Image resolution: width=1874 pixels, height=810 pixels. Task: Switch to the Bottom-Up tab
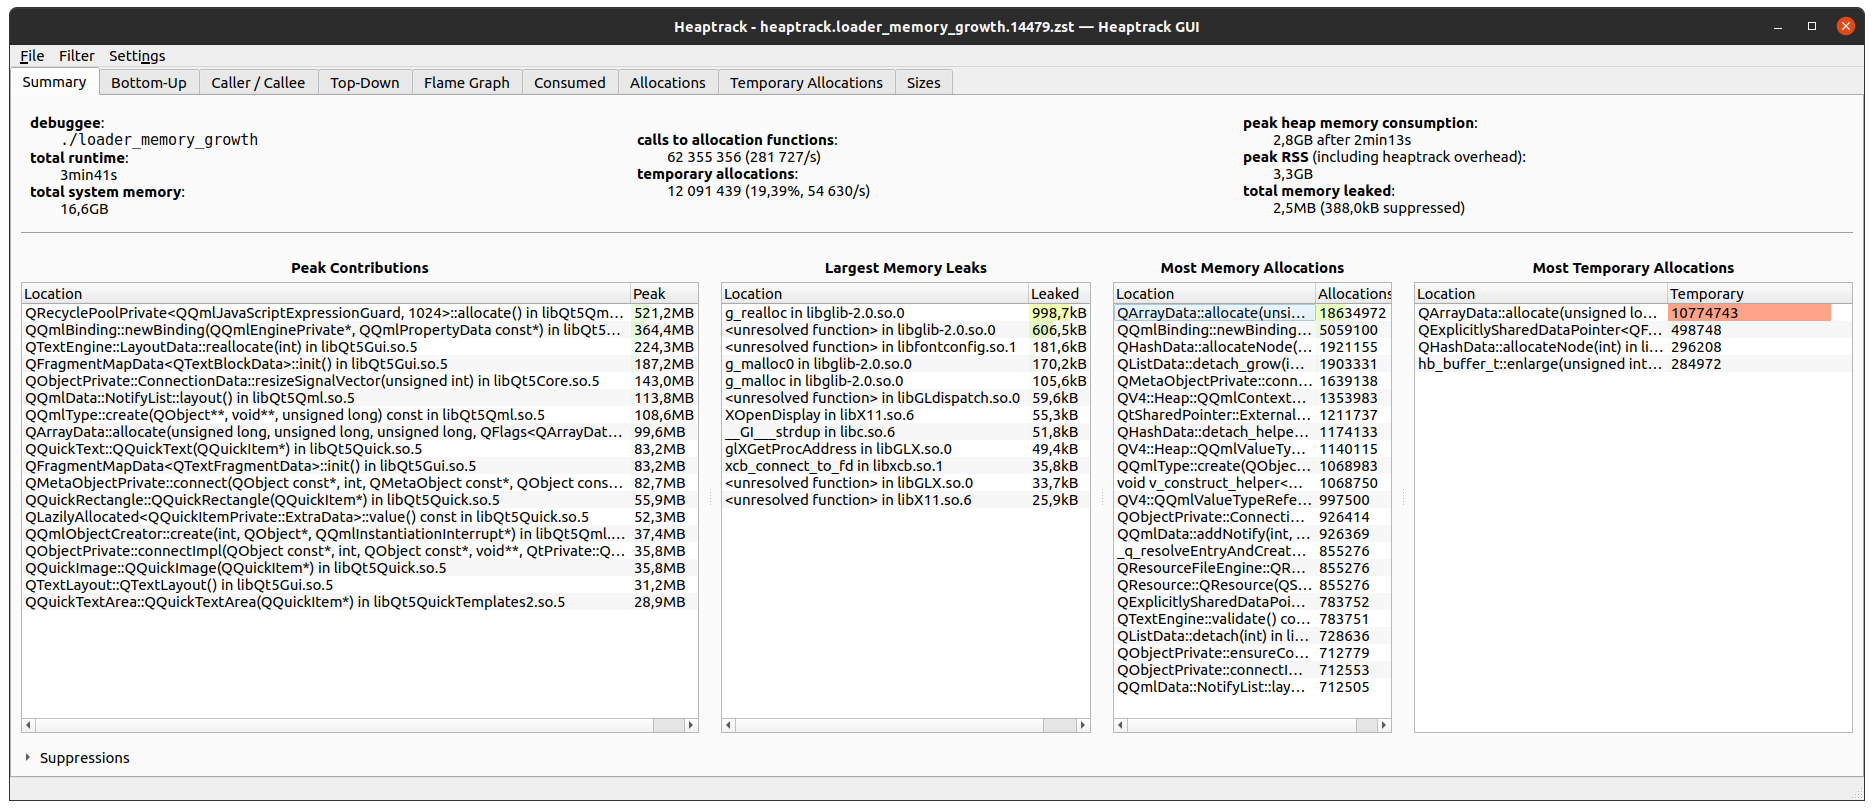coord(149,83)
